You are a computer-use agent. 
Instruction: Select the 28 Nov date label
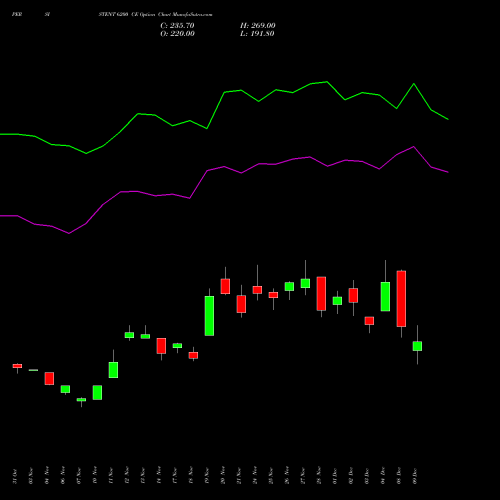pyautogui.click(x=319, y=476)
